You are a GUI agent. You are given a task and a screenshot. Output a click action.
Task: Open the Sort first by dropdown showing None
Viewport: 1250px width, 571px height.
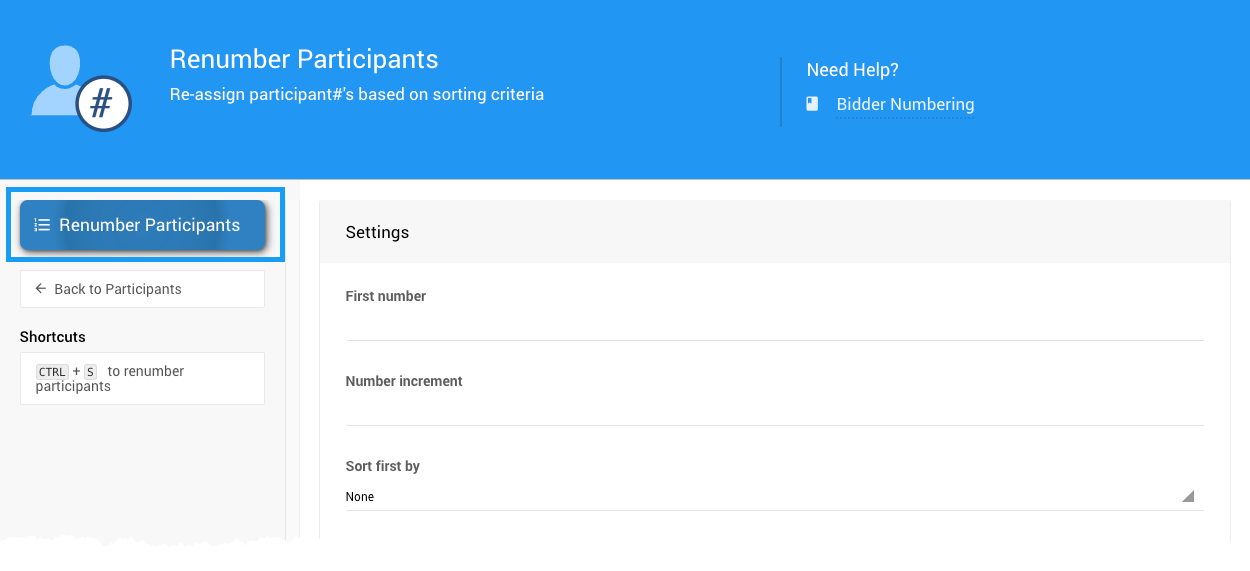pos(760,496)
